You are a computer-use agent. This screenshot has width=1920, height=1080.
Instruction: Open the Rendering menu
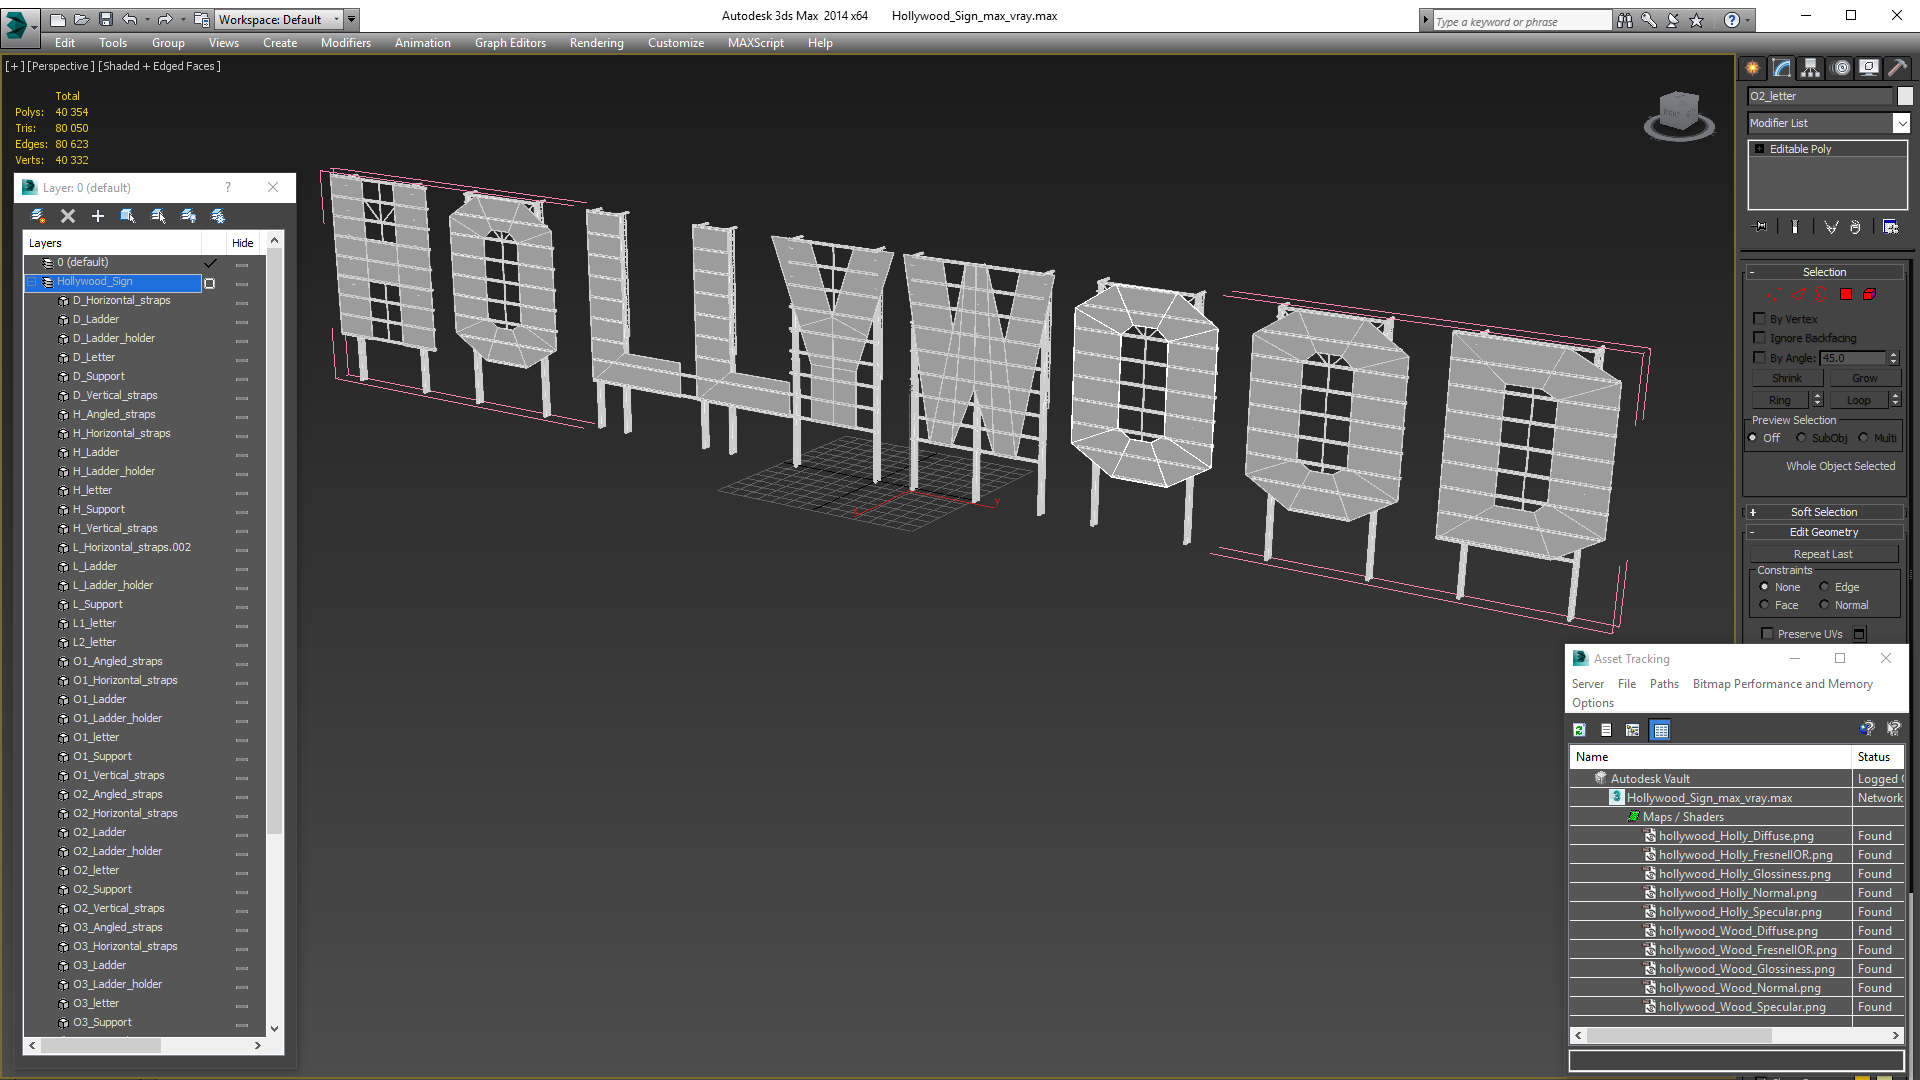pos(597,43)
